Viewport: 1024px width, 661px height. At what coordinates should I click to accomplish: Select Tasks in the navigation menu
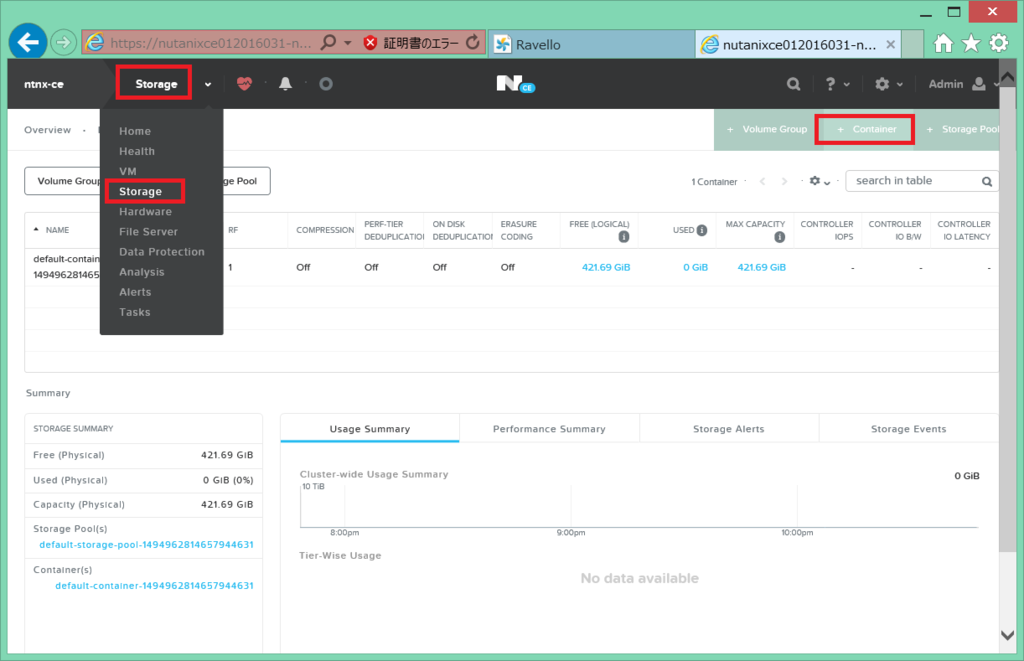click(x=135, y=313)
